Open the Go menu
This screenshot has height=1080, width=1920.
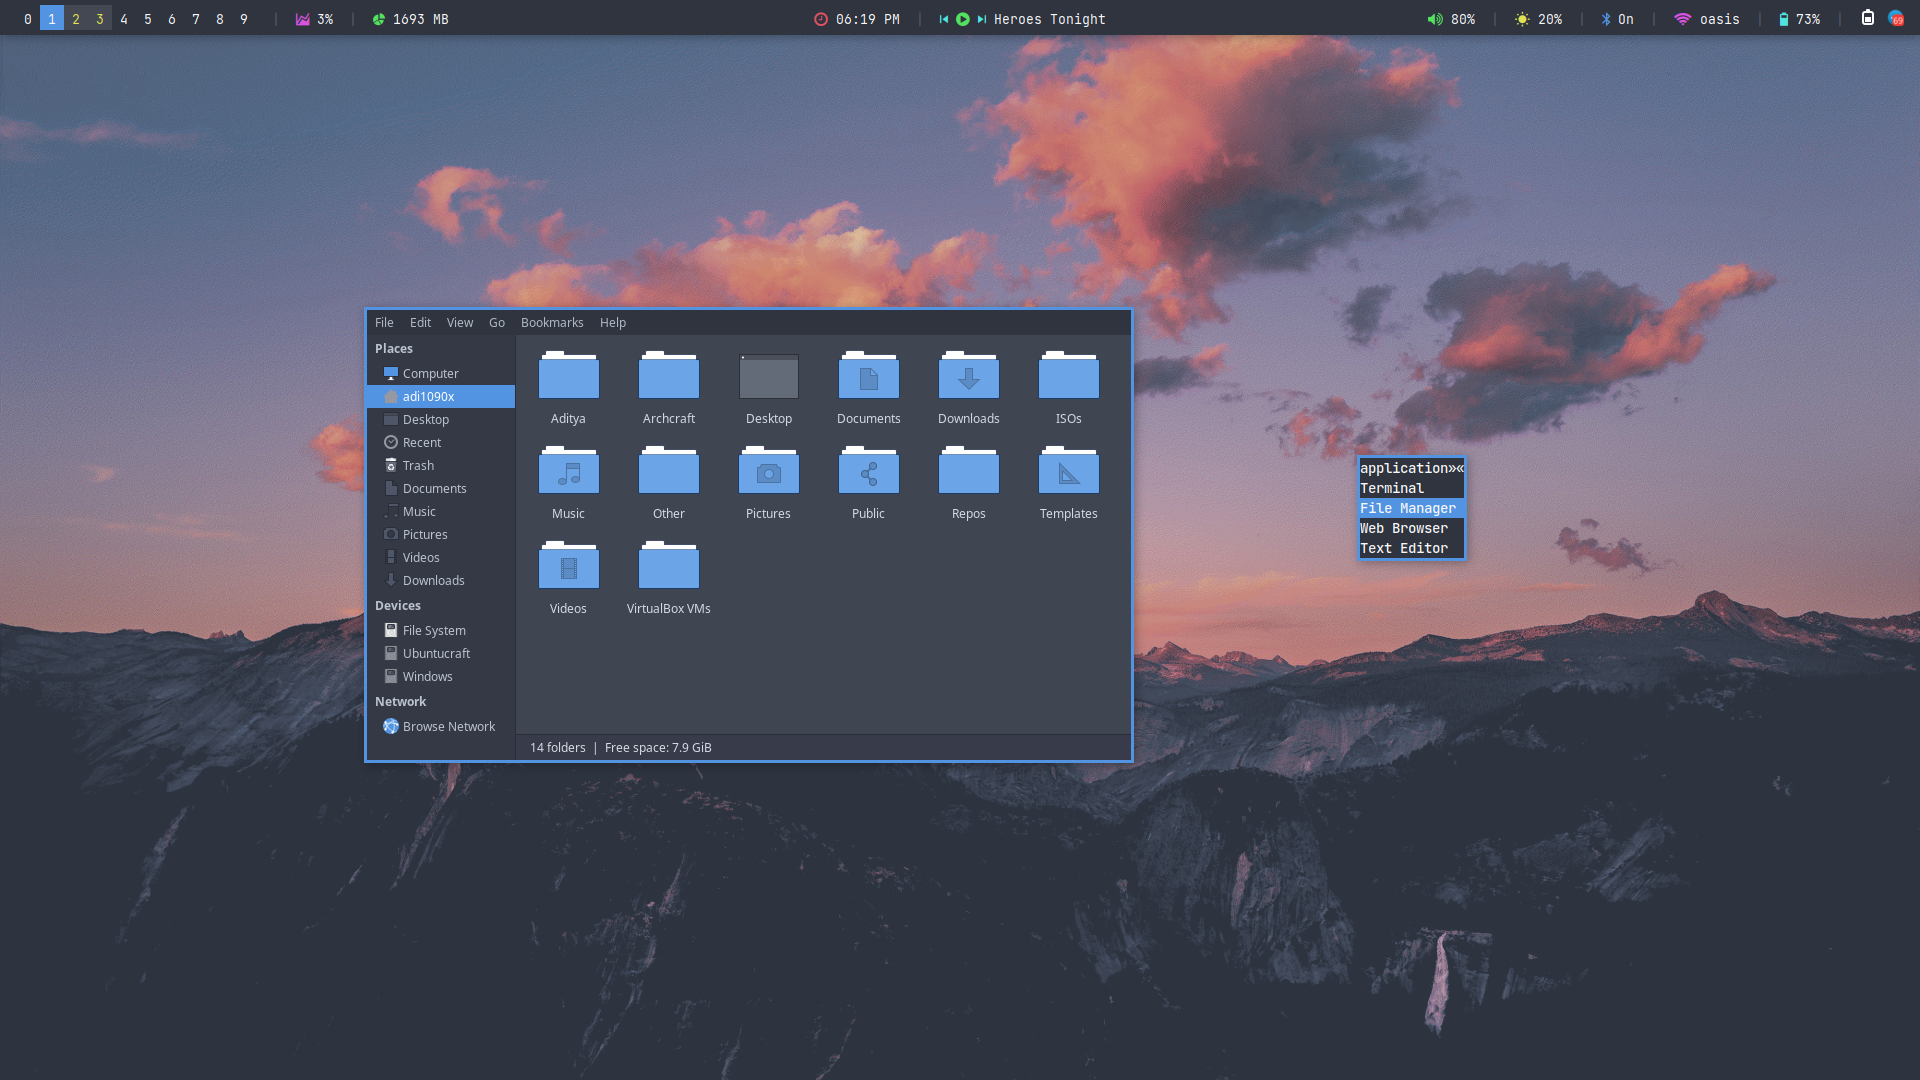(x=496, y=322)
